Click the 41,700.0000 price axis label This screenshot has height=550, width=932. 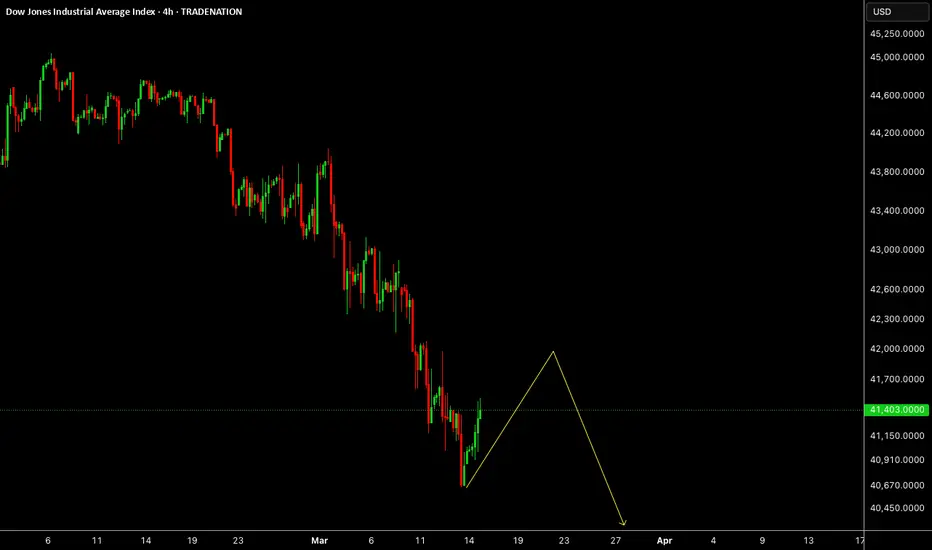[897, 379]
